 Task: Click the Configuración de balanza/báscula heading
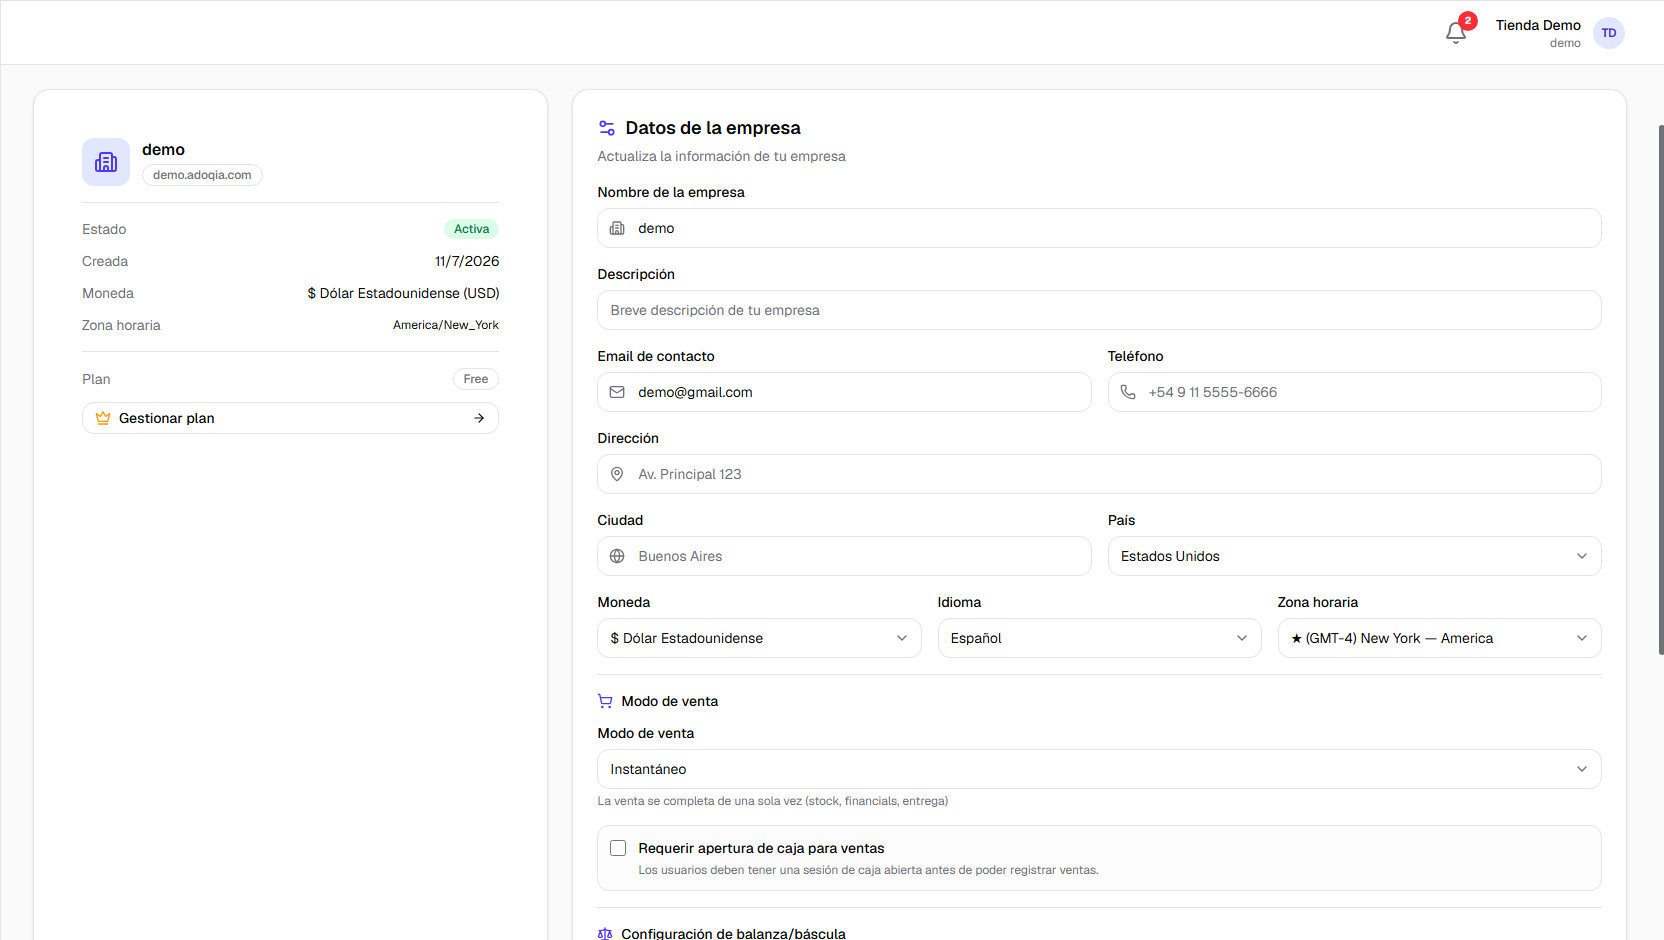pyautogui.click(x=733, y=934)
